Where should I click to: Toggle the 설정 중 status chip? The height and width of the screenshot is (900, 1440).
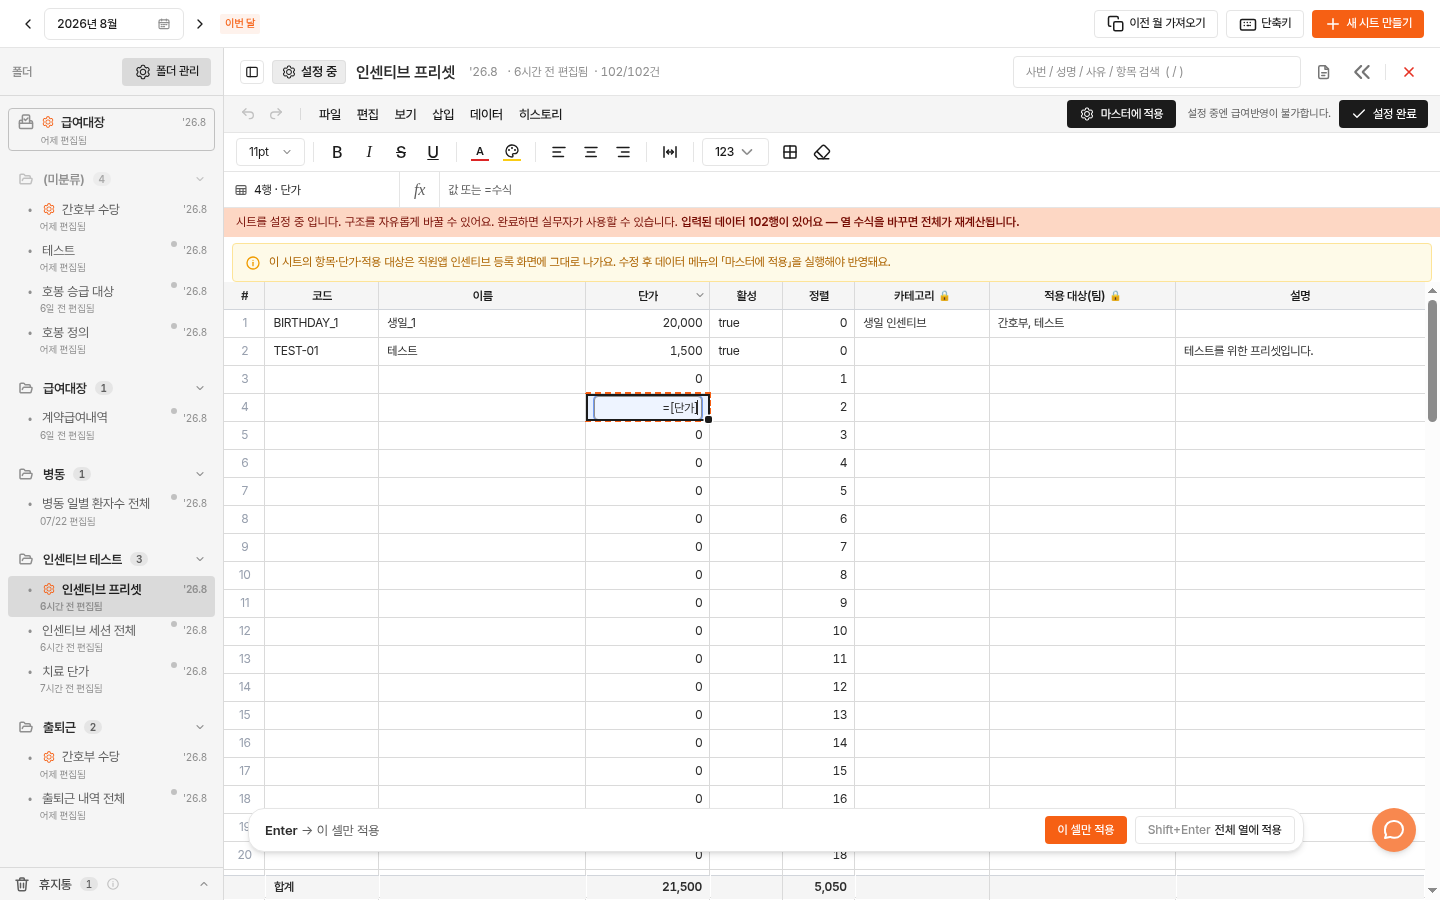[x=309, y=72]
